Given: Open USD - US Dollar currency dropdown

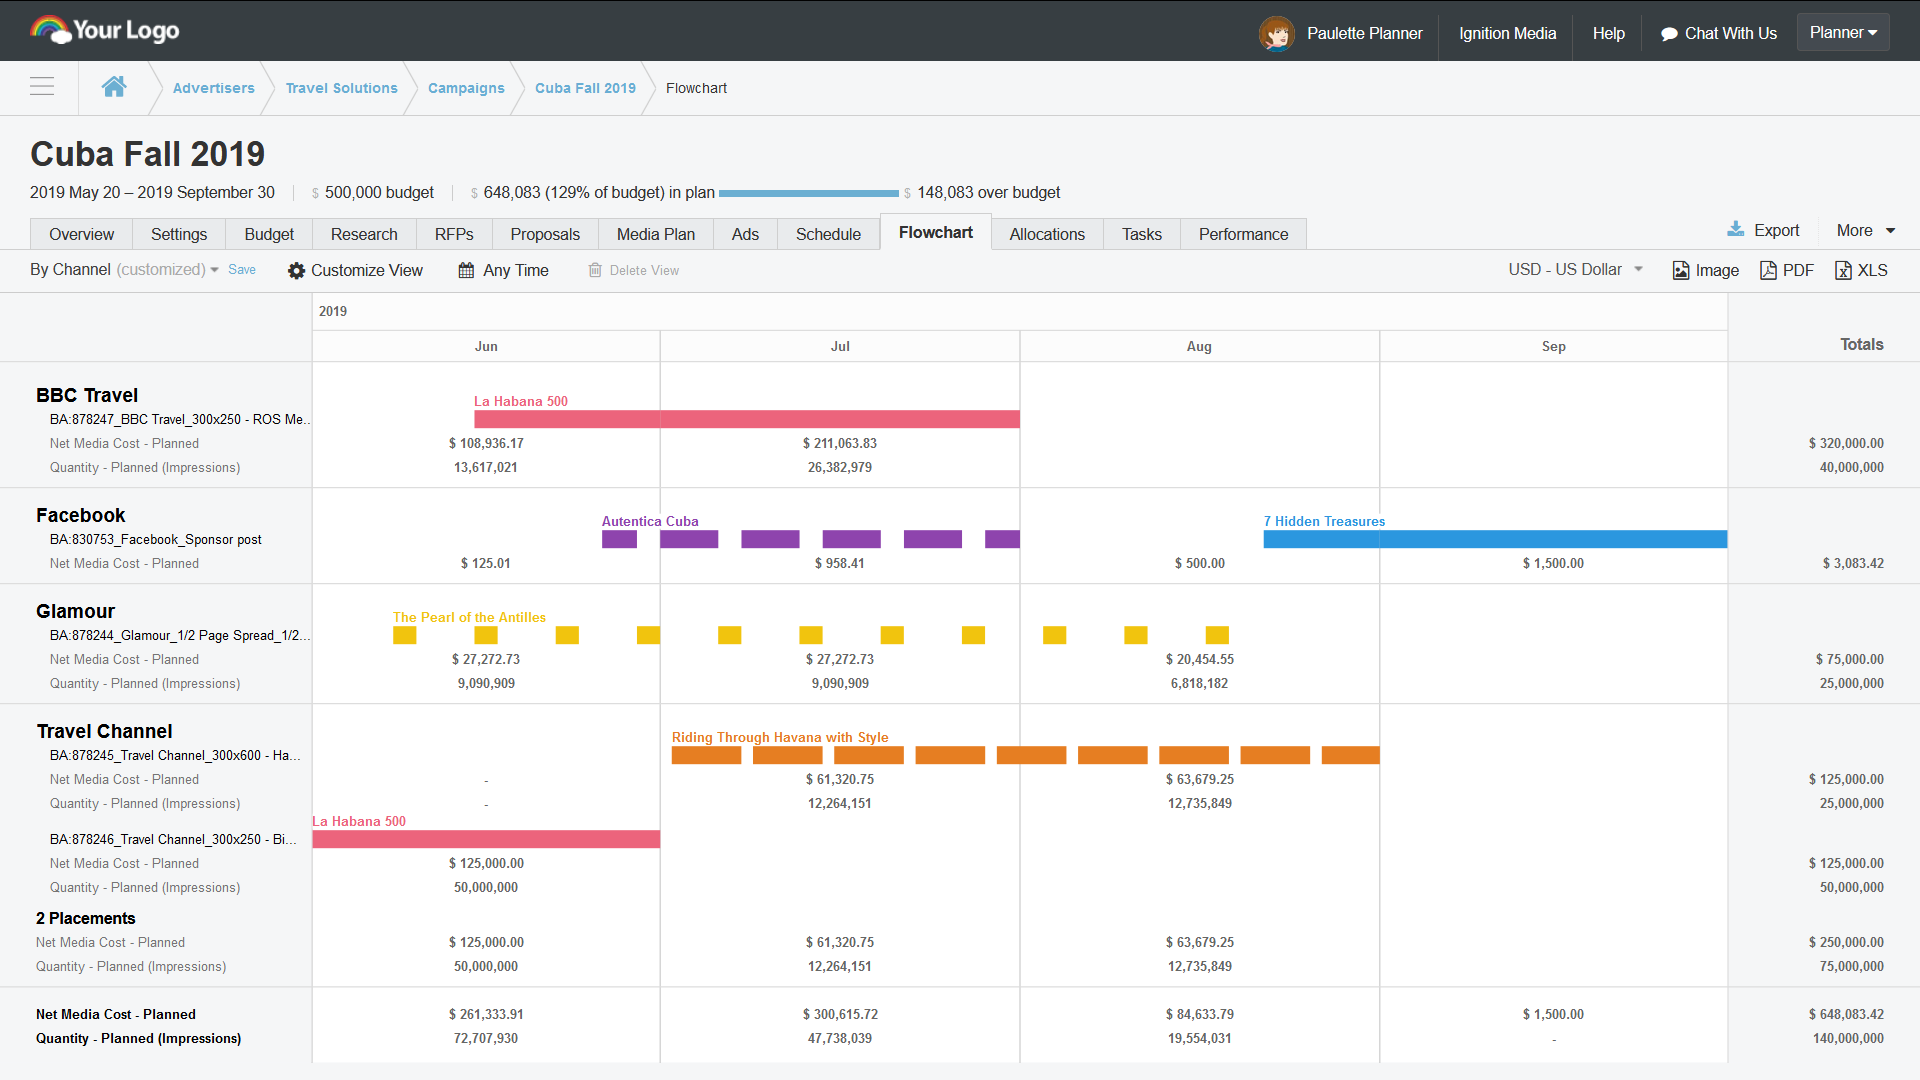Looking at the screenshot, I should (1575, 270).
